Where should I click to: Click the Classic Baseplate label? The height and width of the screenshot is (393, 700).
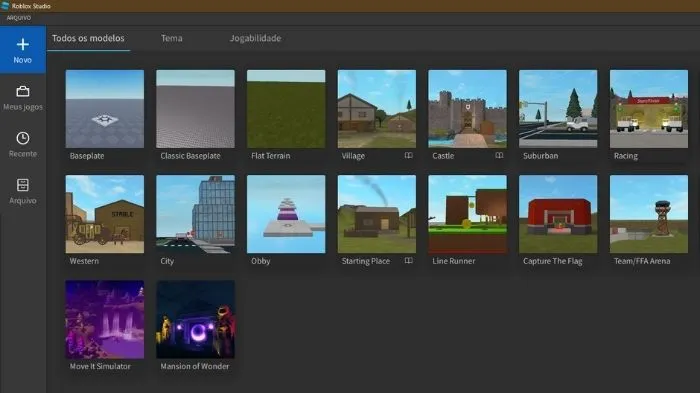pyautogui.click(x=191, y=156)
